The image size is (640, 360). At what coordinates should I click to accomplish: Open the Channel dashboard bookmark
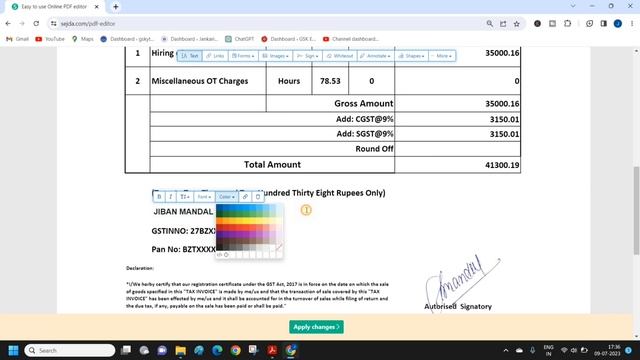coord(351,39)
